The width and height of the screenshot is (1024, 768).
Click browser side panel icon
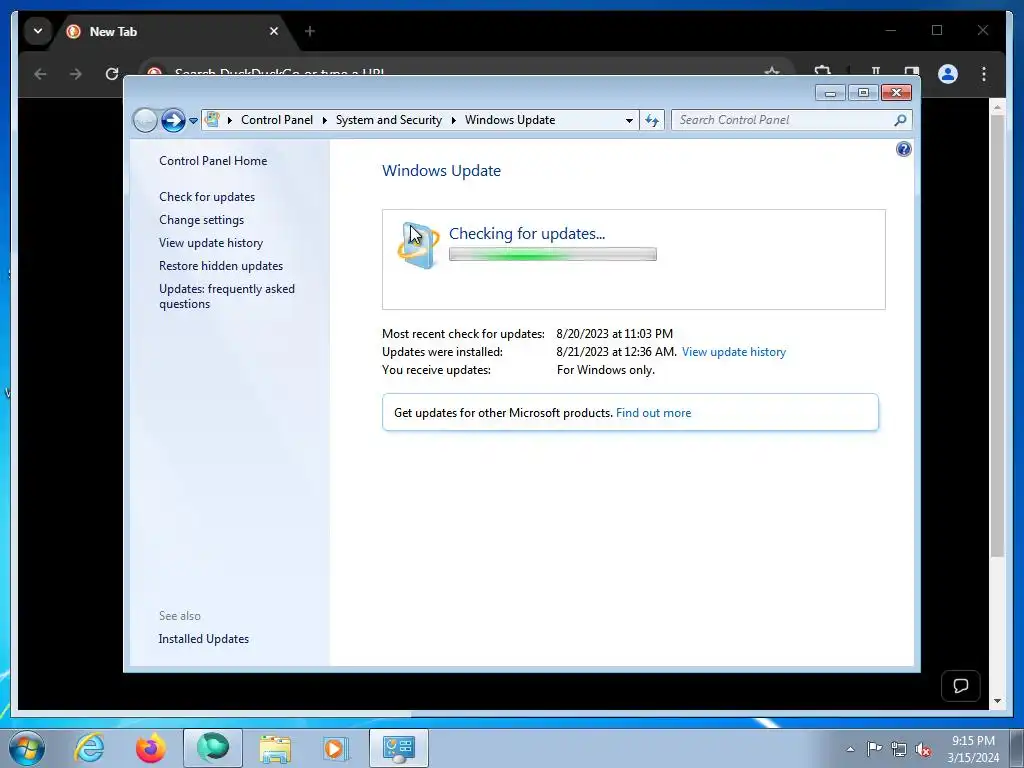point(912,72)
